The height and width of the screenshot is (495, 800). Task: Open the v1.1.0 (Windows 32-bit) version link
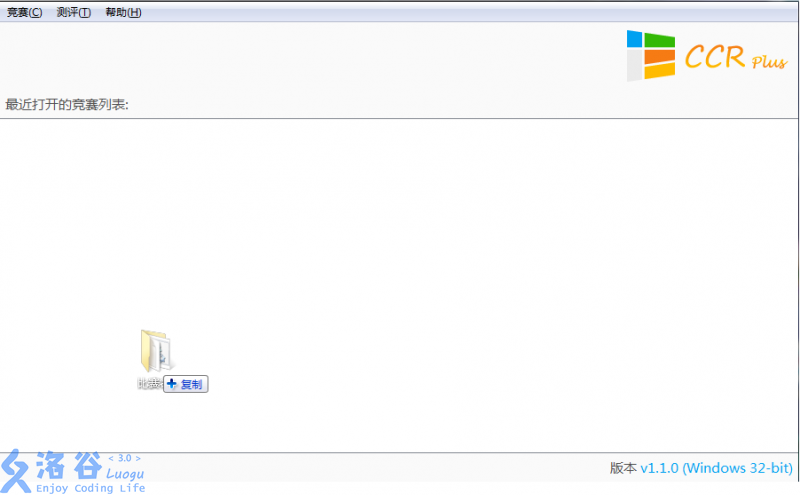(716, 468)
